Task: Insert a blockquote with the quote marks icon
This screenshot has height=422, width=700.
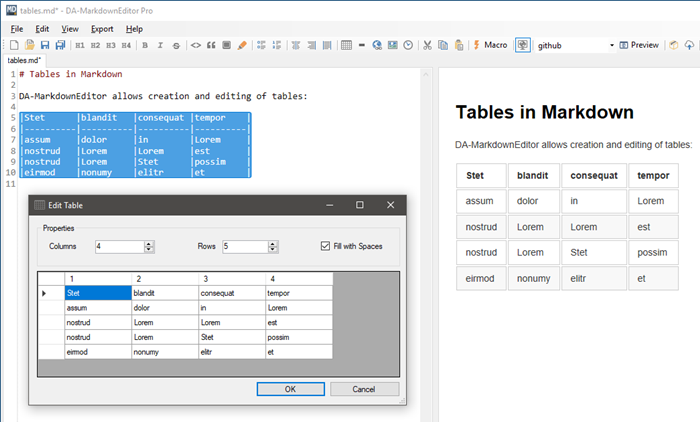Action: [211, 45]
